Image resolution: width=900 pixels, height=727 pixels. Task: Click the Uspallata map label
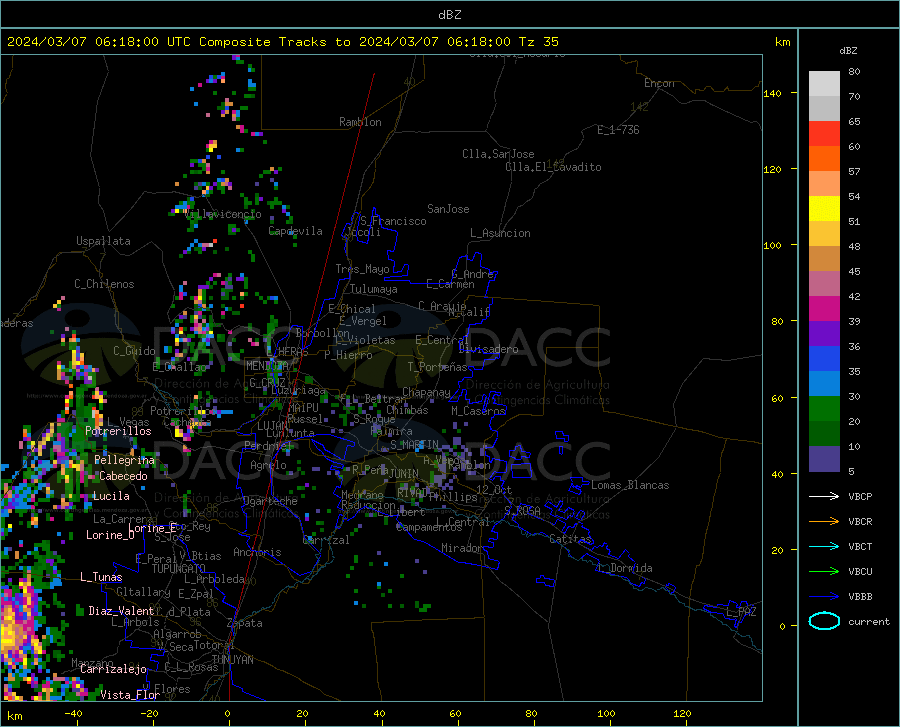(x=103, y=241)
